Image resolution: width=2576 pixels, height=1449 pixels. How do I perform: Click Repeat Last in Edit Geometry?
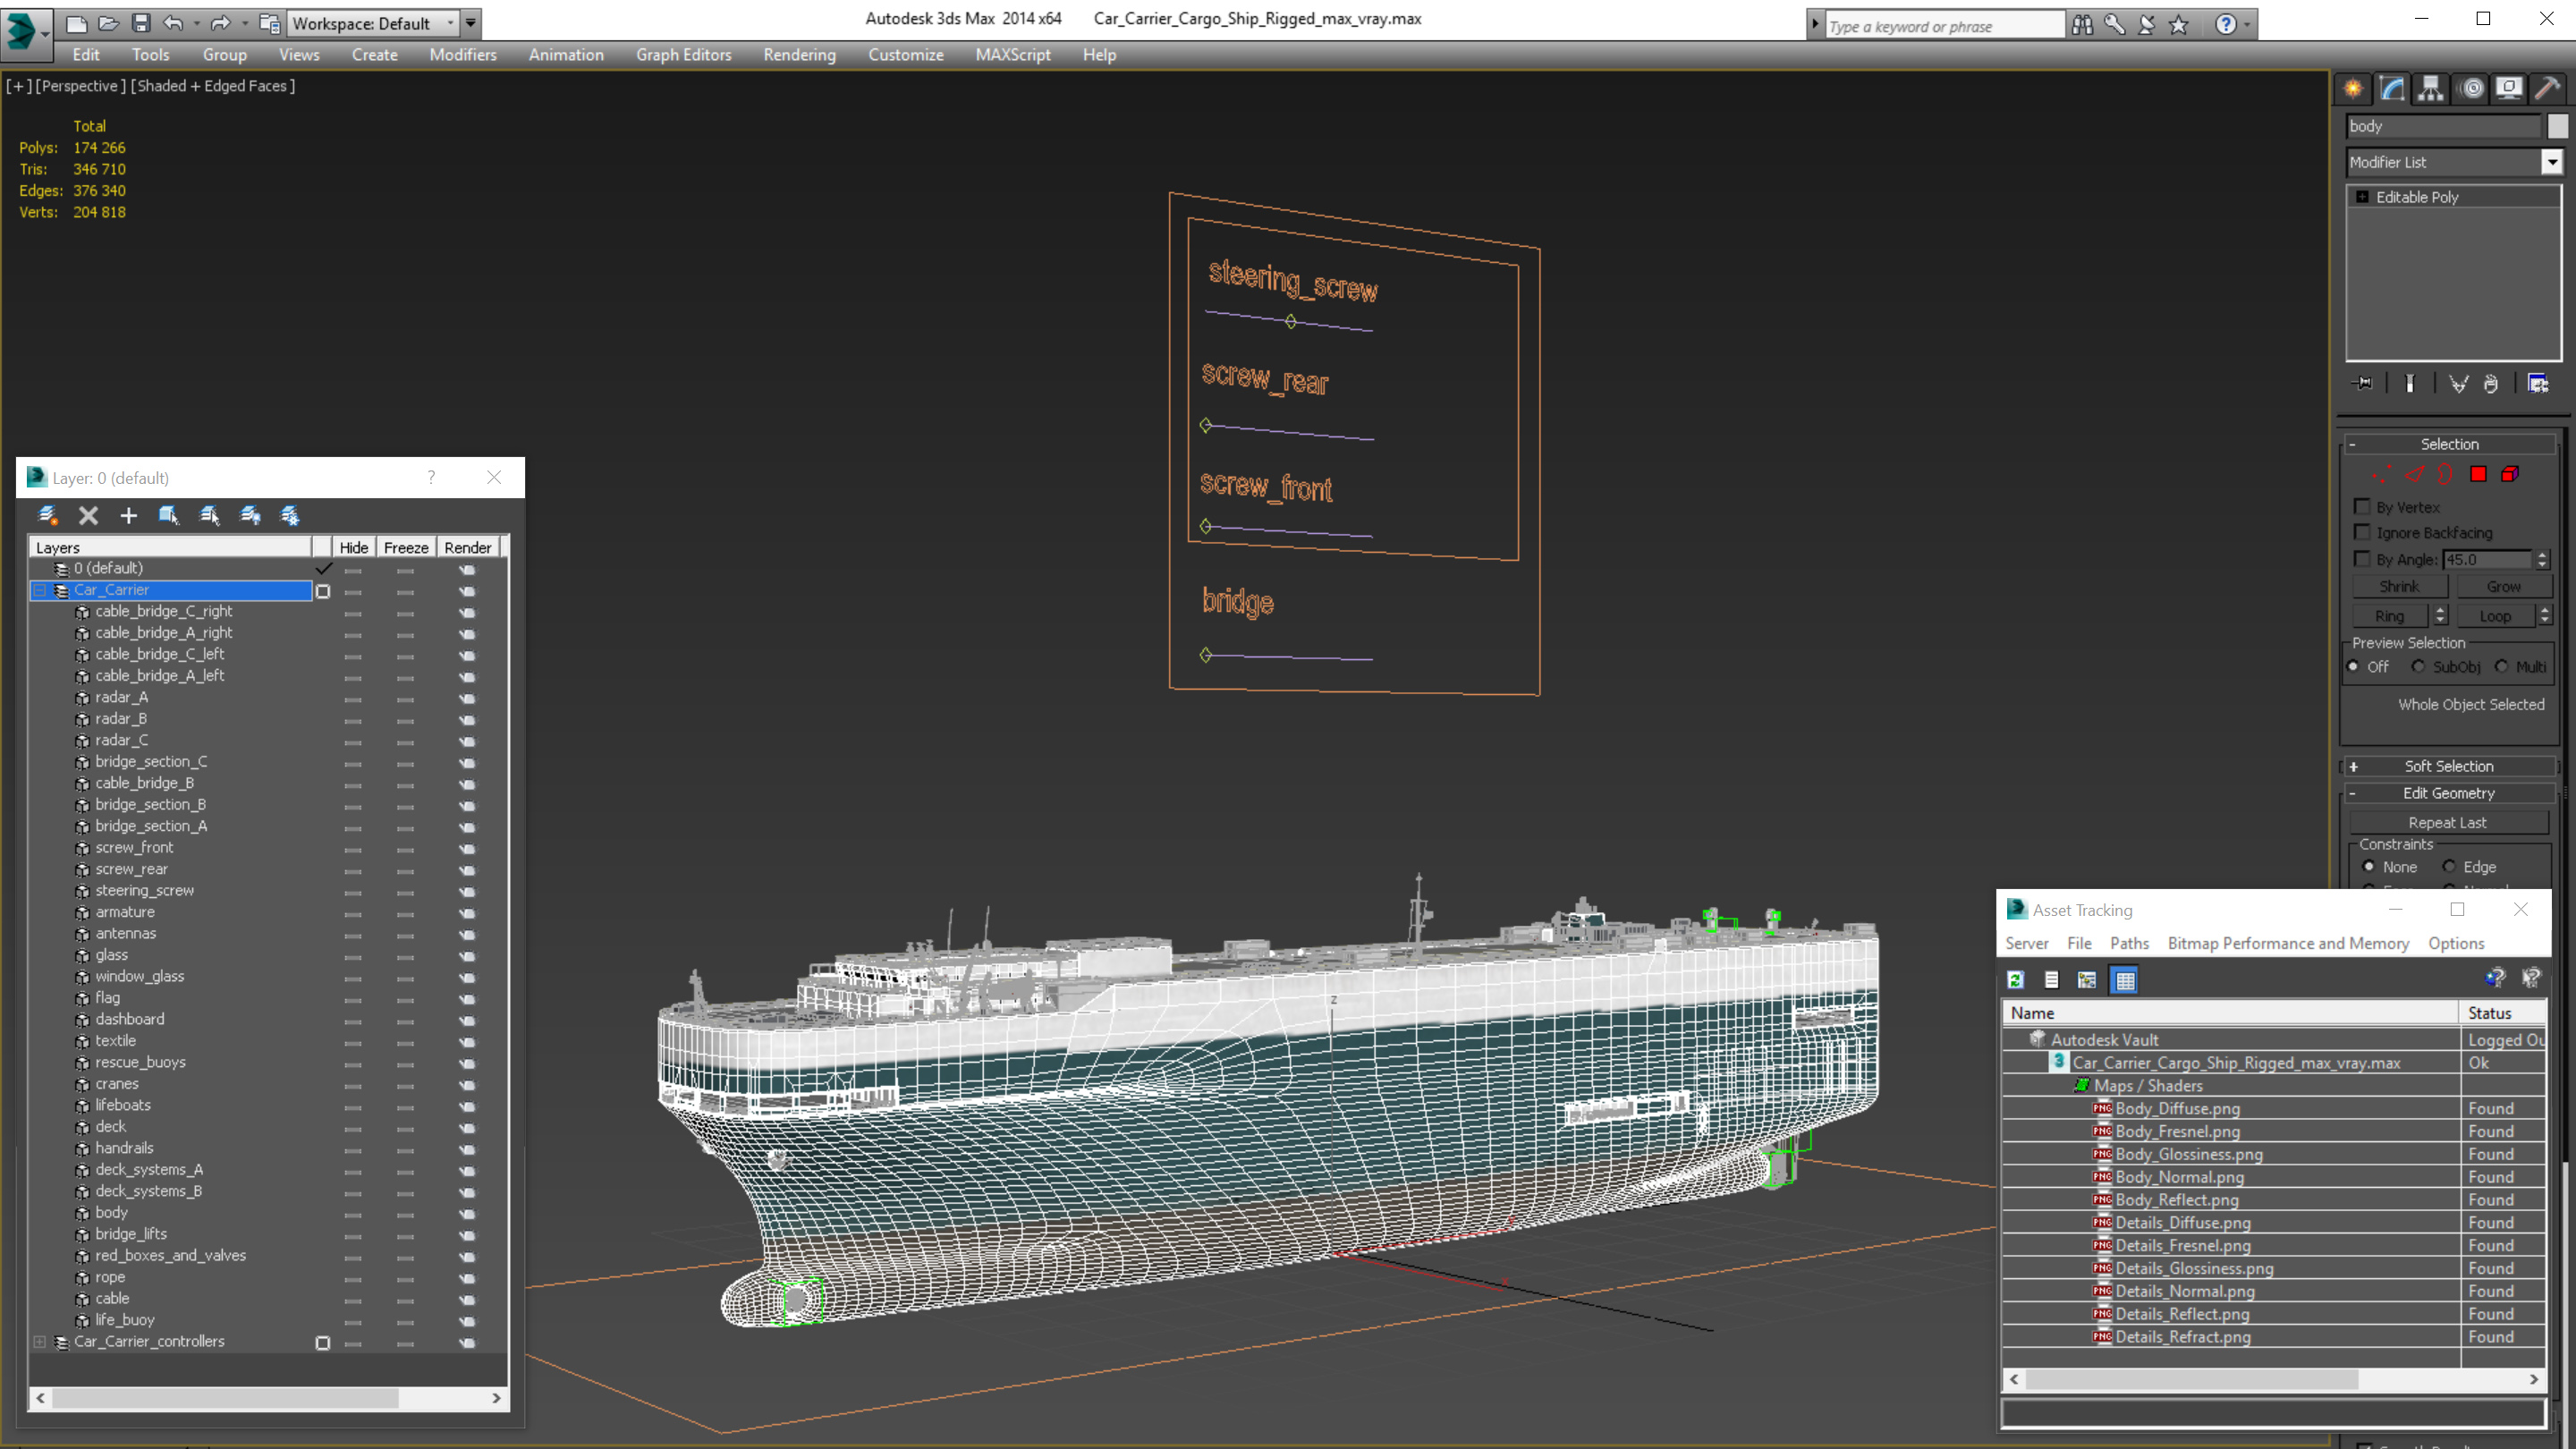tap(2447, 821)
